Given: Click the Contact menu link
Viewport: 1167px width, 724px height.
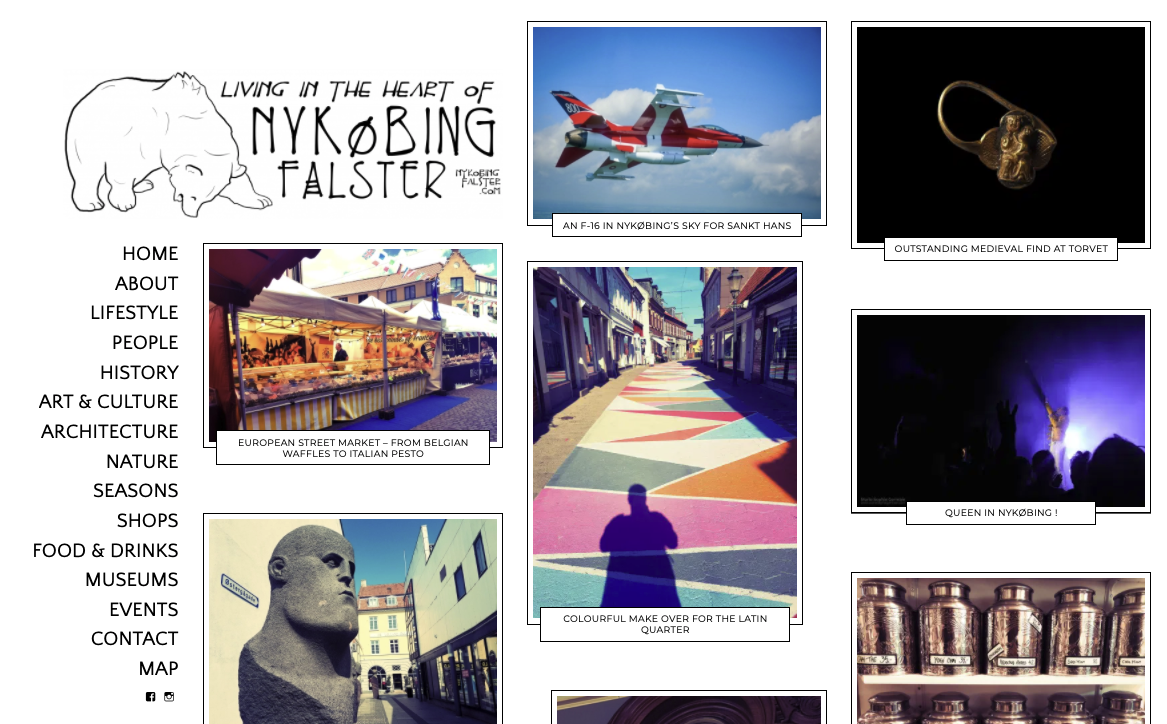Looking at the screenshot, I should click(x=134, y=639).
